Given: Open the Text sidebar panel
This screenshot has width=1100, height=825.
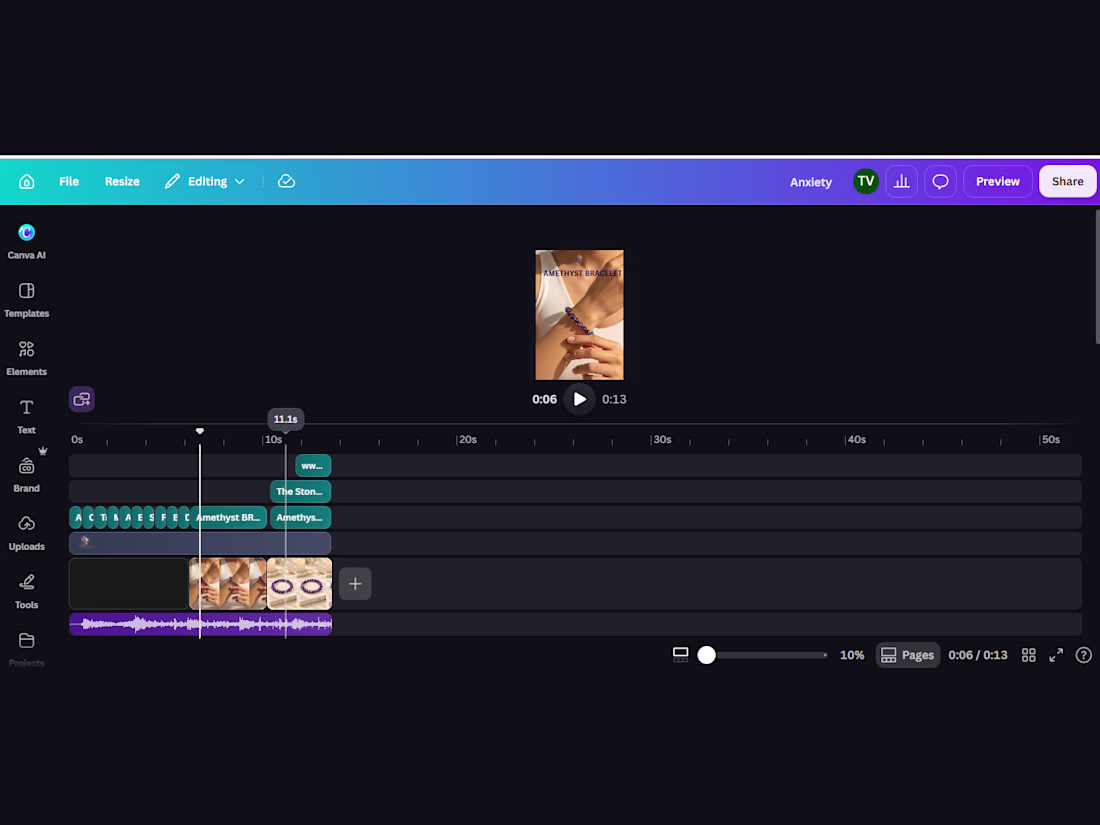Looking at the screenshot, I should (x=27, y=416).
